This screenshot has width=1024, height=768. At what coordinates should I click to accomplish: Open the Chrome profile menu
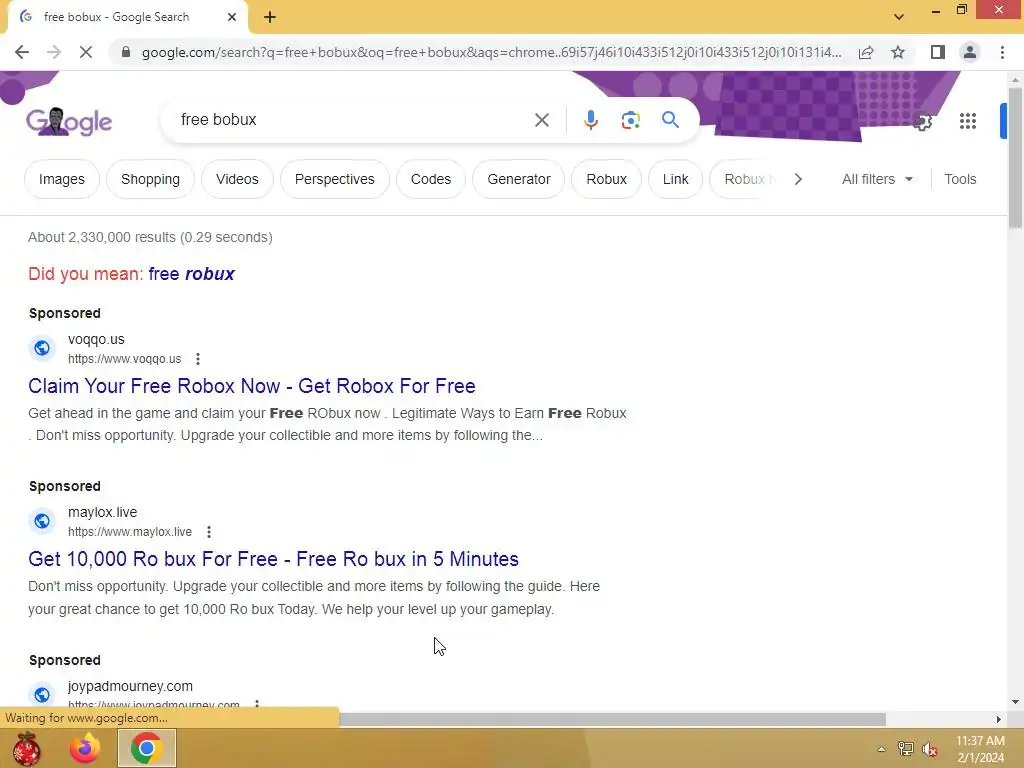970,52
